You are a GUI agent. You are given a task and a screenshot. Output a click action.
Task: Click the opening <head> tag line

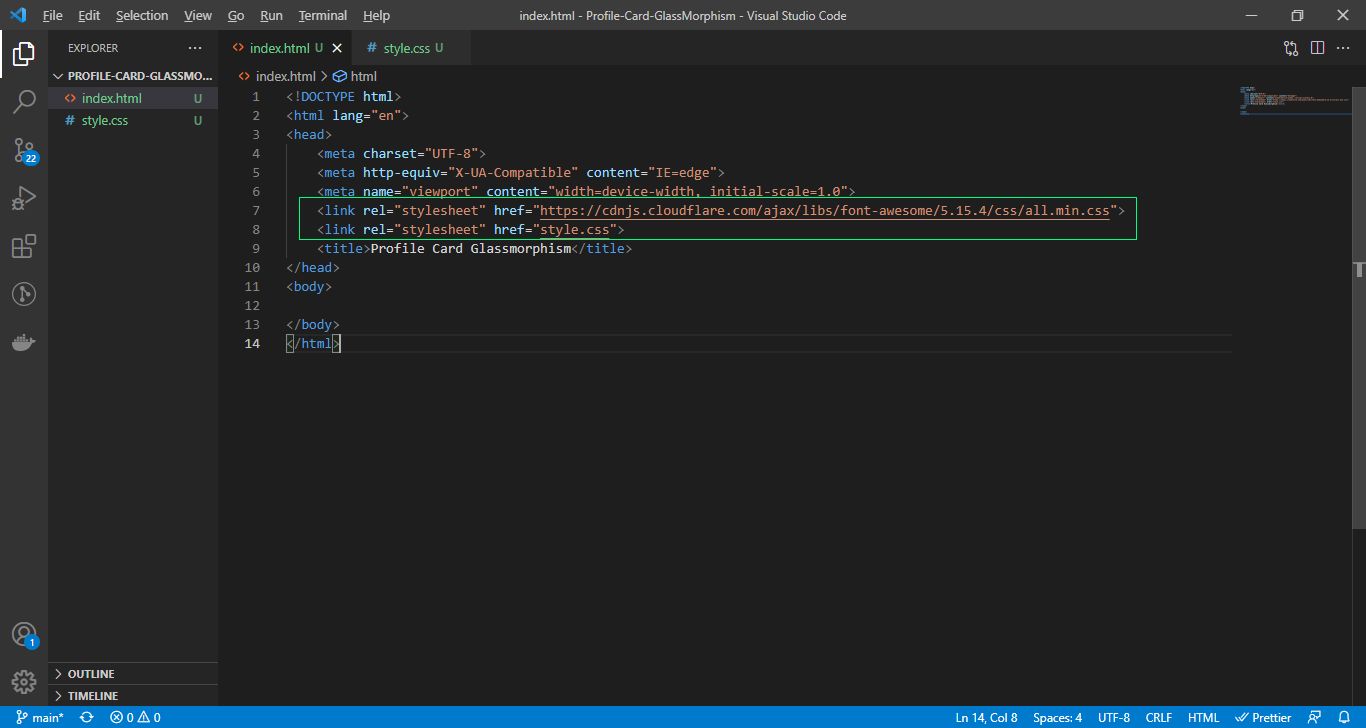pyautogui.click(x=309, y=134)
